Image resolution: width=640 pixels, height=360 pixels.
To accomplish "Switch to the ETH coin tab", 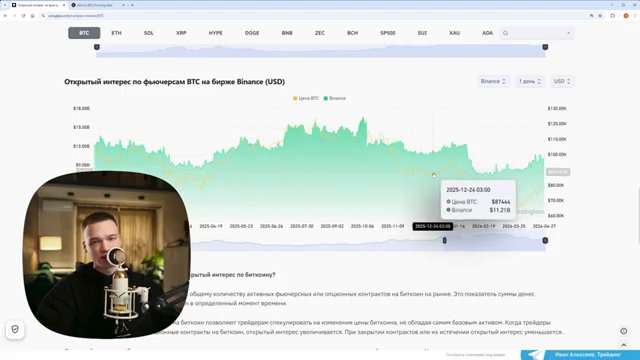I will point(116,33).
